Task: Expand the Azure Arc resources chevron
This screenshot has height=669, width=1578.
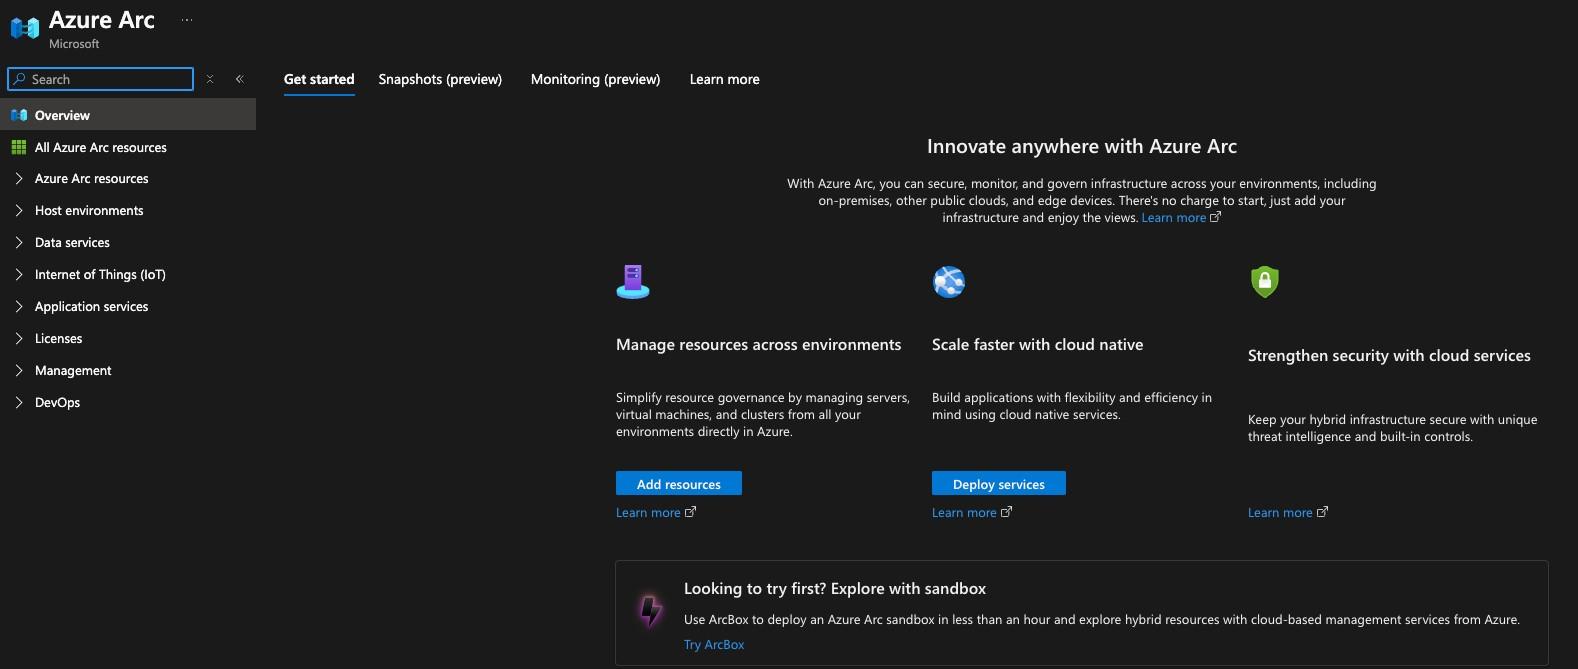Action: [19, 179]
